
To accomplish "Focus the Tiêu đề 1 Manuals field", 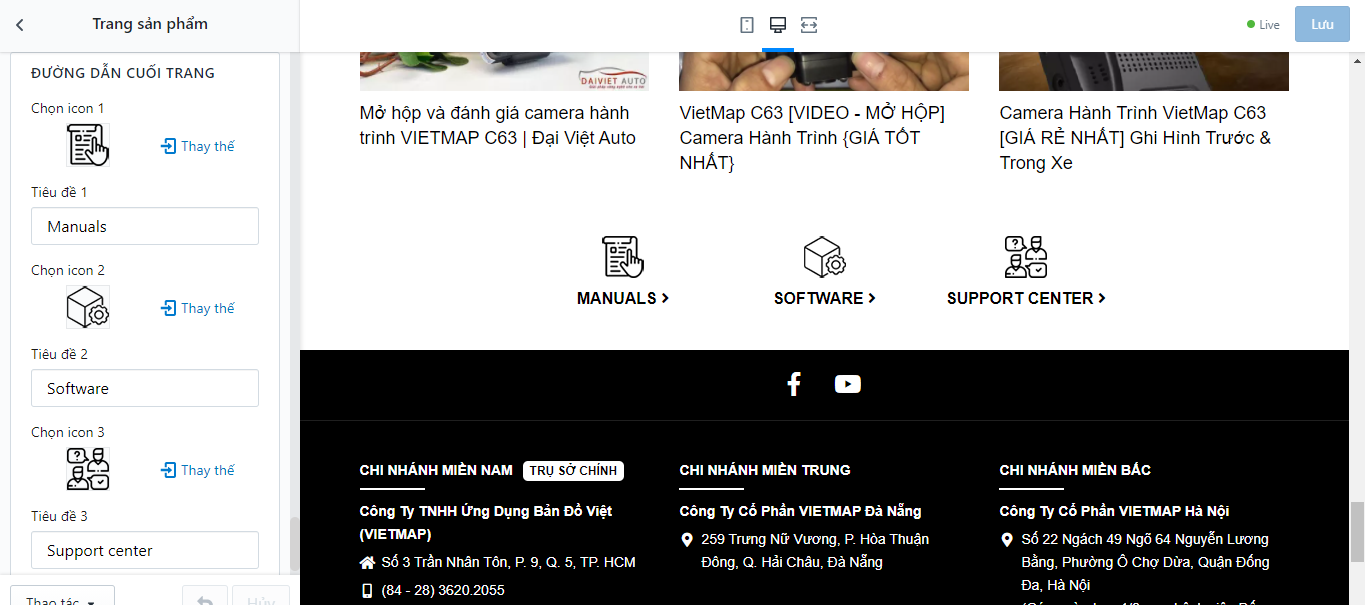I will 145,226.
